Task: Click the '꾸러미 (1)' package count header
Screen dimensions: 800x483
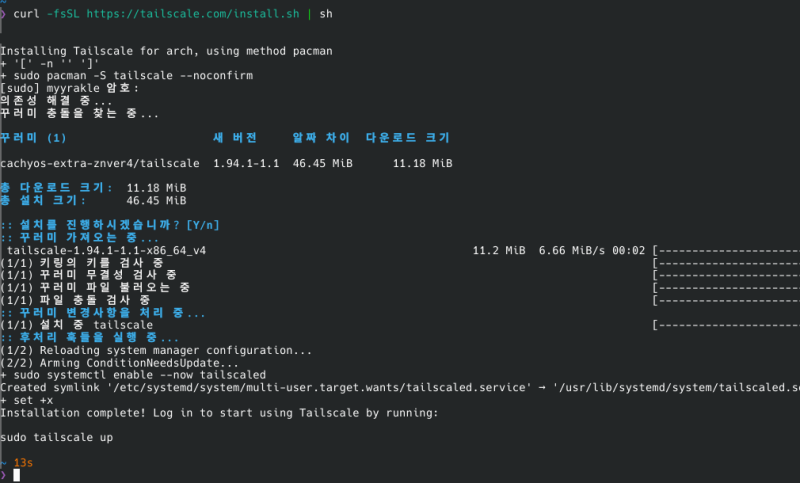Action: pos(33,137)
